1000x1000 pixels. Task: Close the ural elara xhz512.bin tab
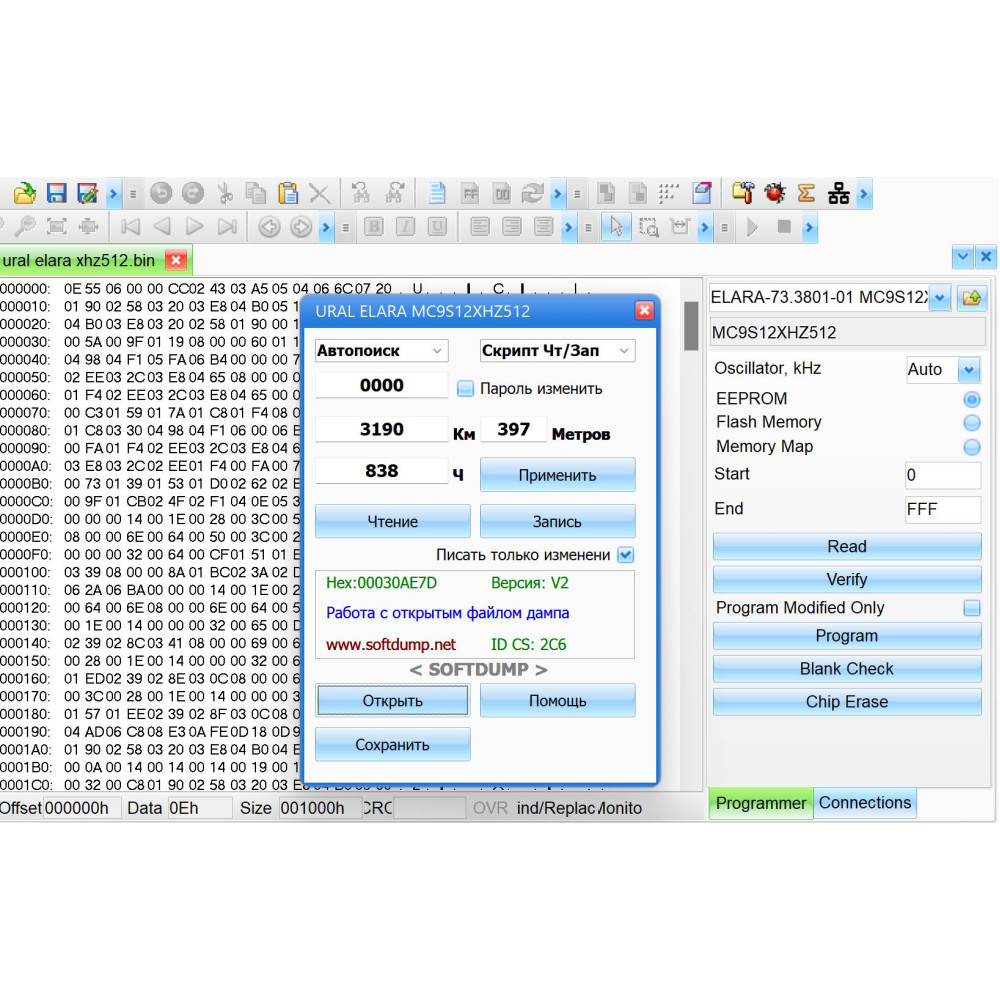tap(175, 260)
